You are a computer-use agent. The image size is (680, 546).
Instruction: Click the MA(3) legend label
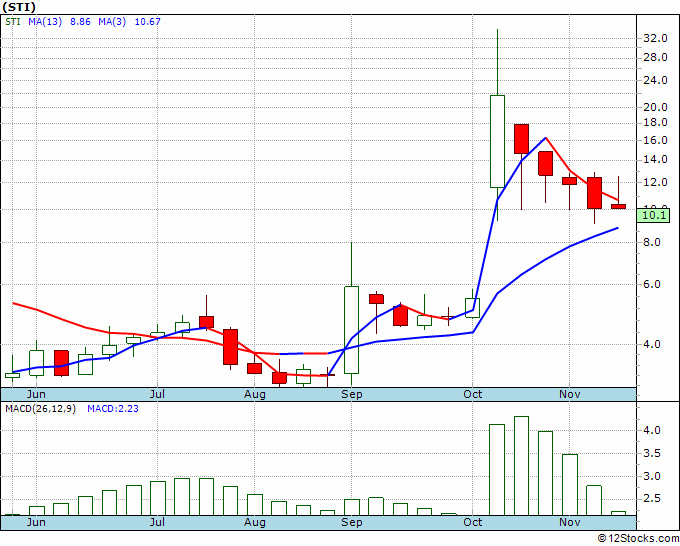pos(112,22)
